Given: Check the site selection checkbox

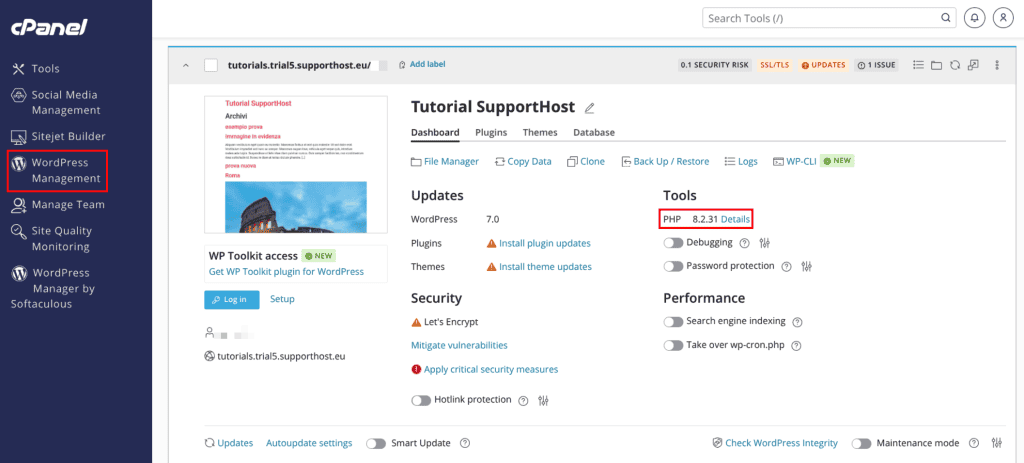Looking at the screenshot, I should 210,65.
